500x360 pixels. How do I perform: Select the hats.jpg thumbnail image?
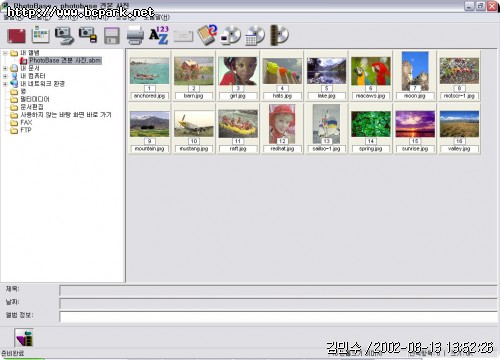click(x=282, y=71)
